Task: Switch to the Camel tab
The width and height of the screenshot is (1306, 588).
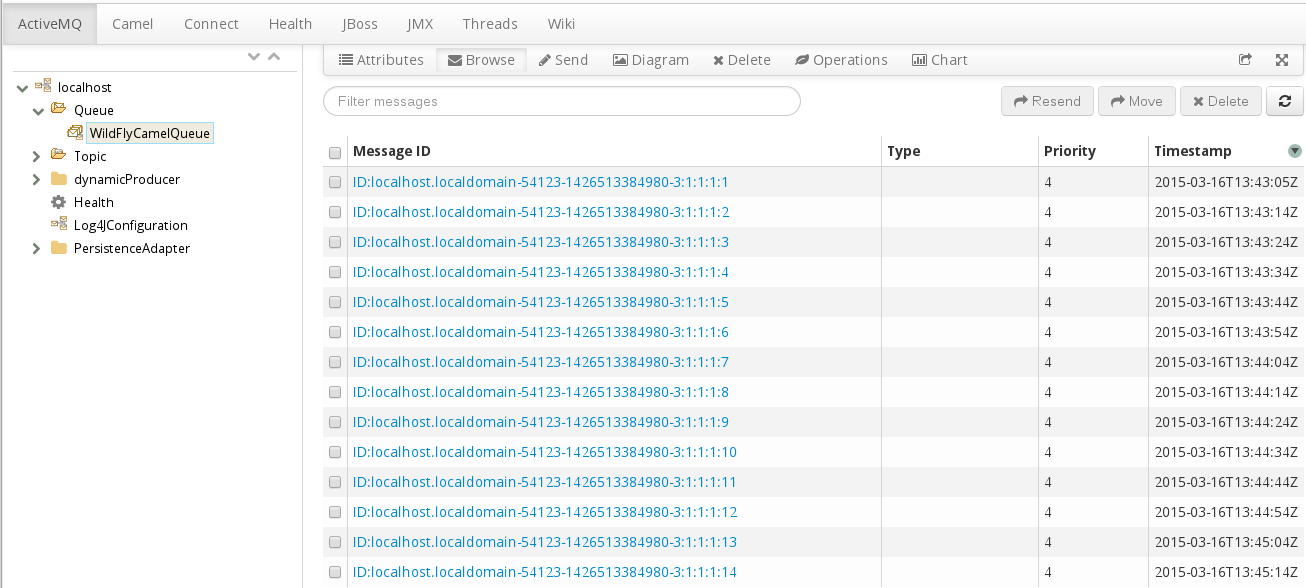Action: click(132, 23)
